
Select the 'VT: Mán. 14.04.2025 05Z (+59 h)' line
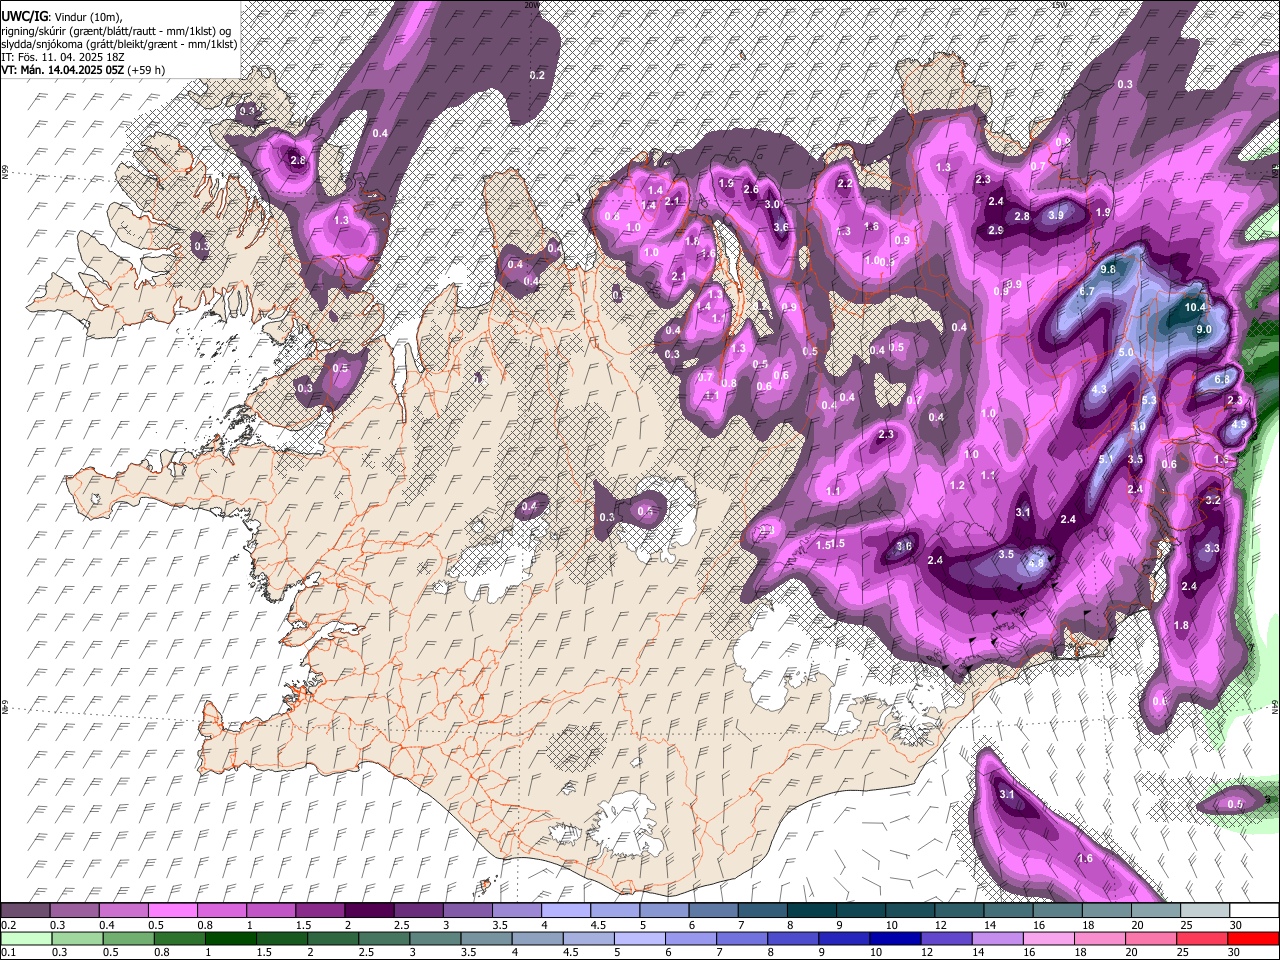(83, 70)
